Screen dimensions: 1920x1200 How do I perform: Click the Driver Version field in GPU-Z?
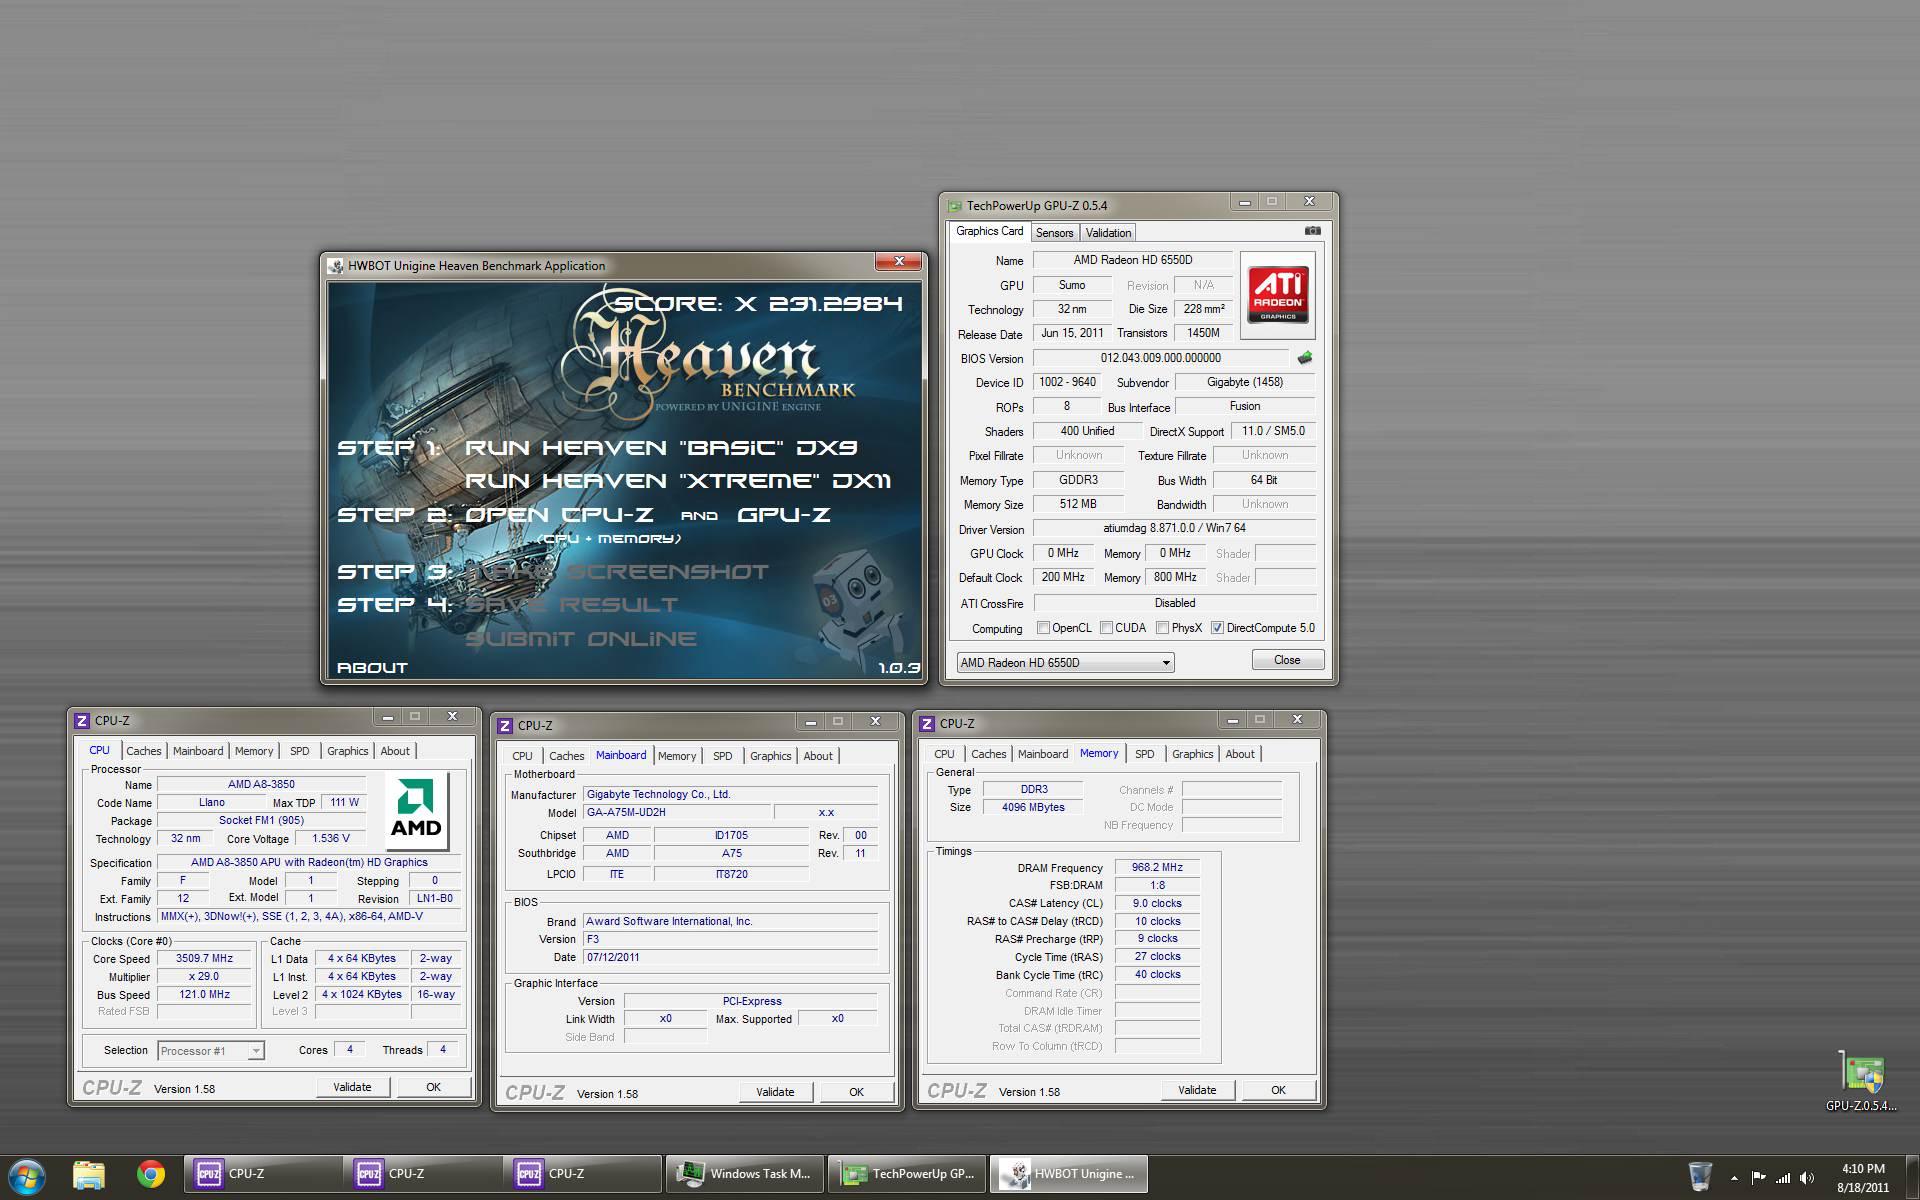tap(1174, 528)
